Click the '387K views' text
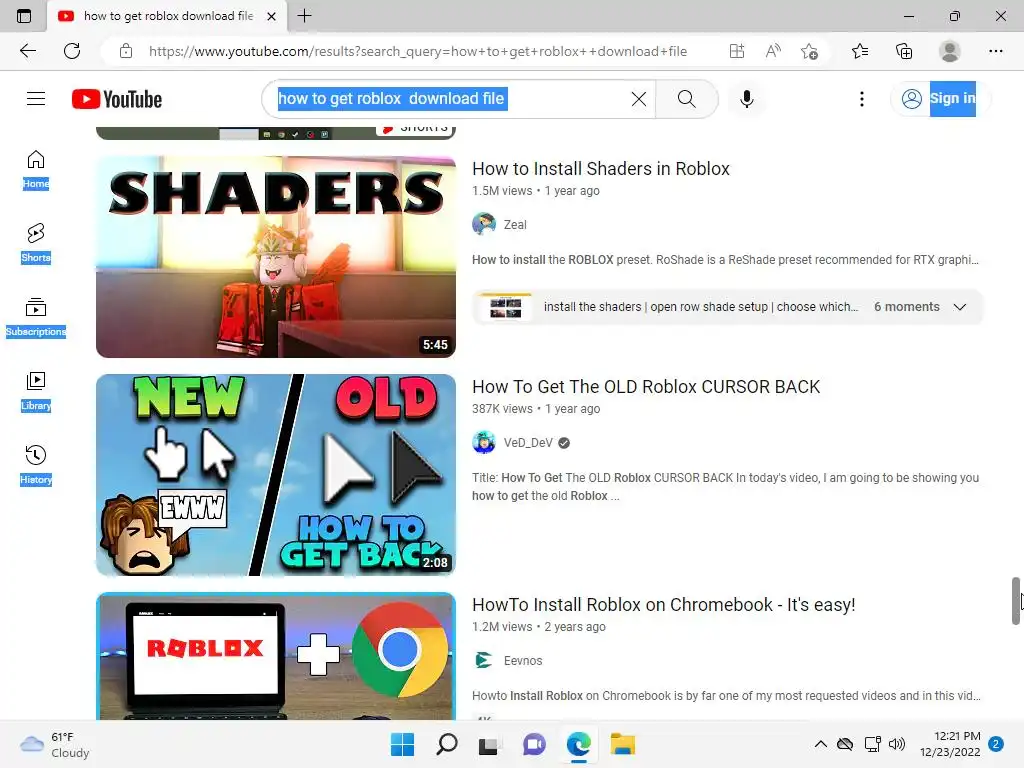 click(502, 409)
